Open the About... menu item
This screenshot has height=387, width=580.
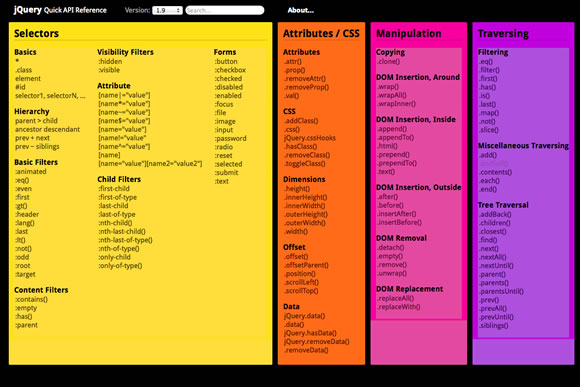[301, 10]
